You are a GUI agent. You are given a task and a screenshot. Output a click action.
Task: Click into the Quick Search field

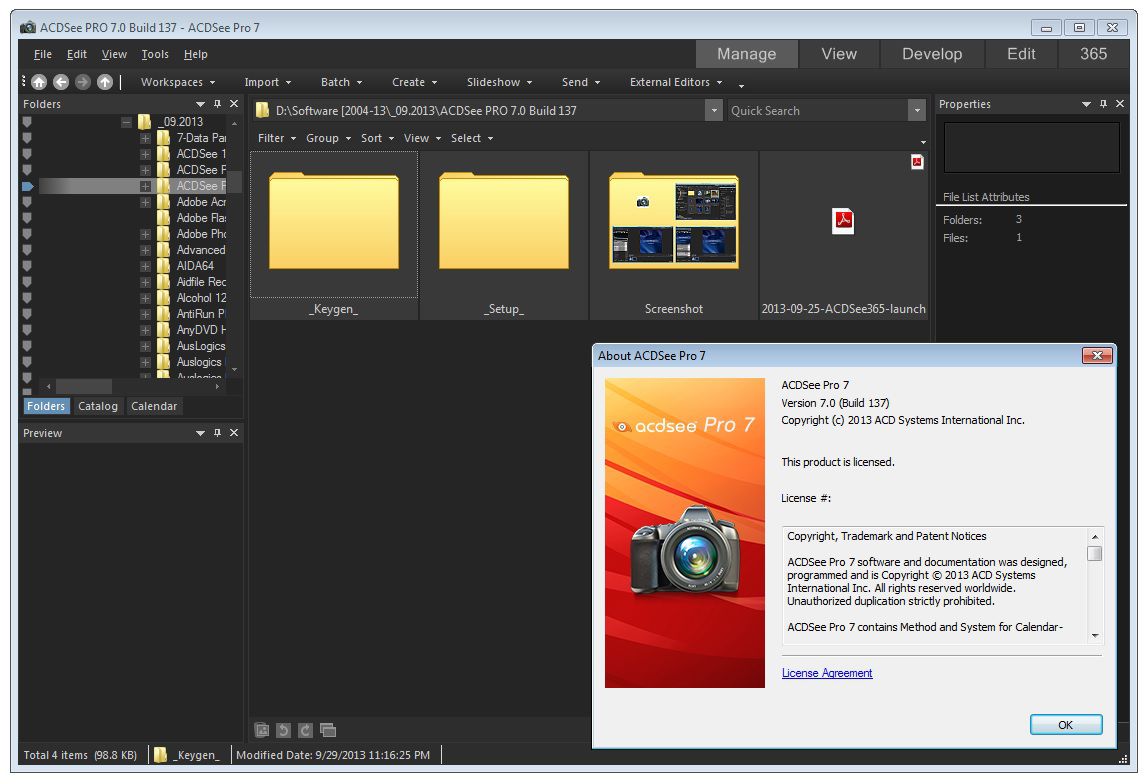click(x=818, y=111)
